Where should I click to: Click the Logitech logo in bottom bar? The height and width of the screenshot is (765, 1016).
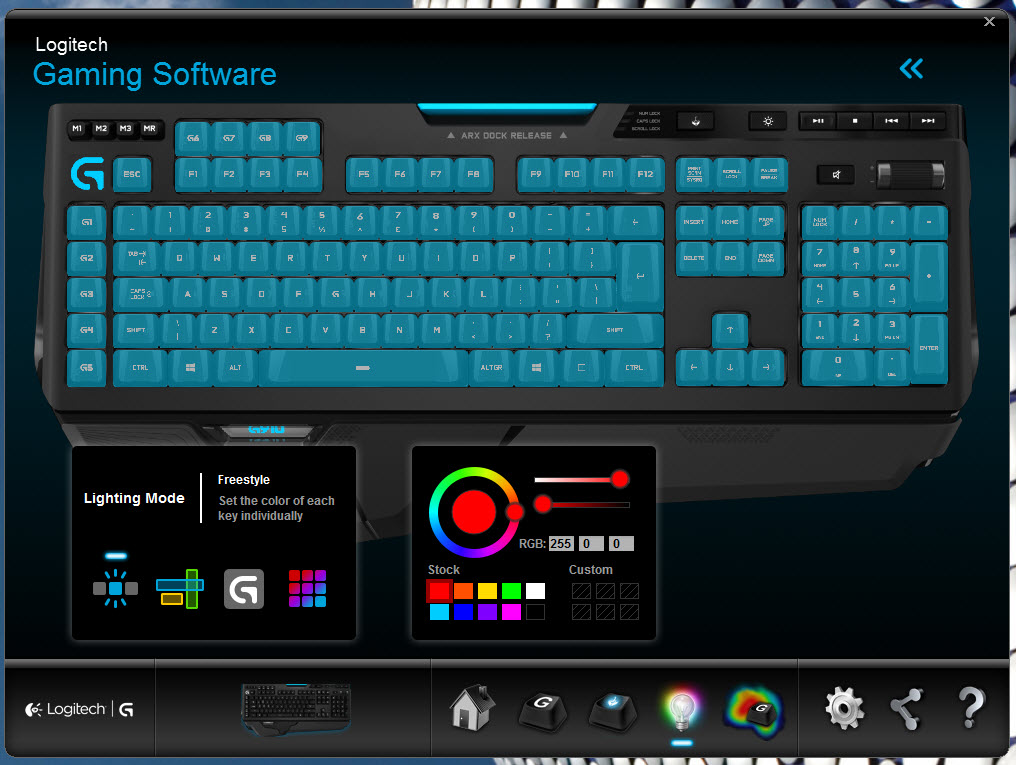tap(79, 709)
